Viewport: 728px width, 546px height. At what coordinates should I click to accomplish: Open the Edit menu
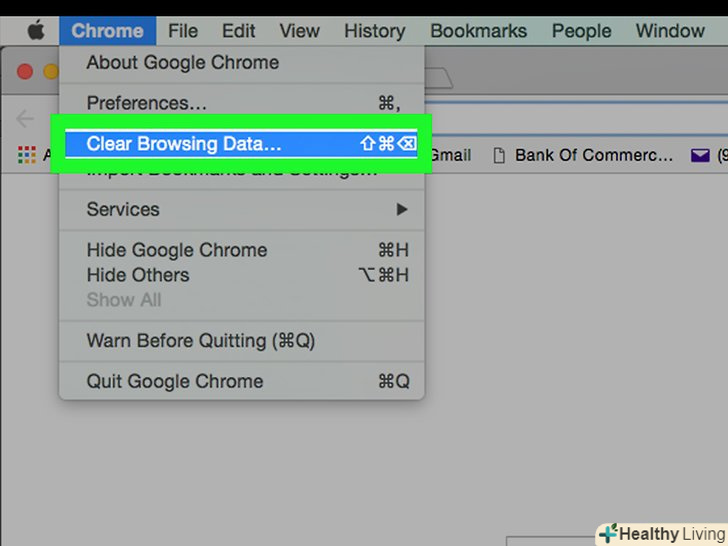coord(239,31)
